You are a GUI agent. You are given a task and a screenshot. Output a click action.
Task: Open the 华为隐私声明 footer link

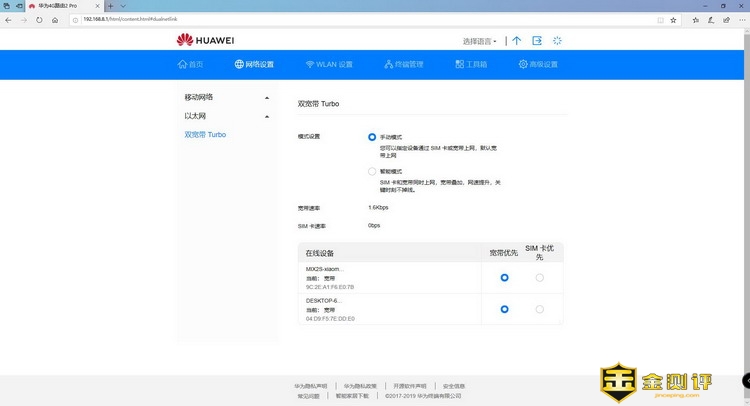310,385
